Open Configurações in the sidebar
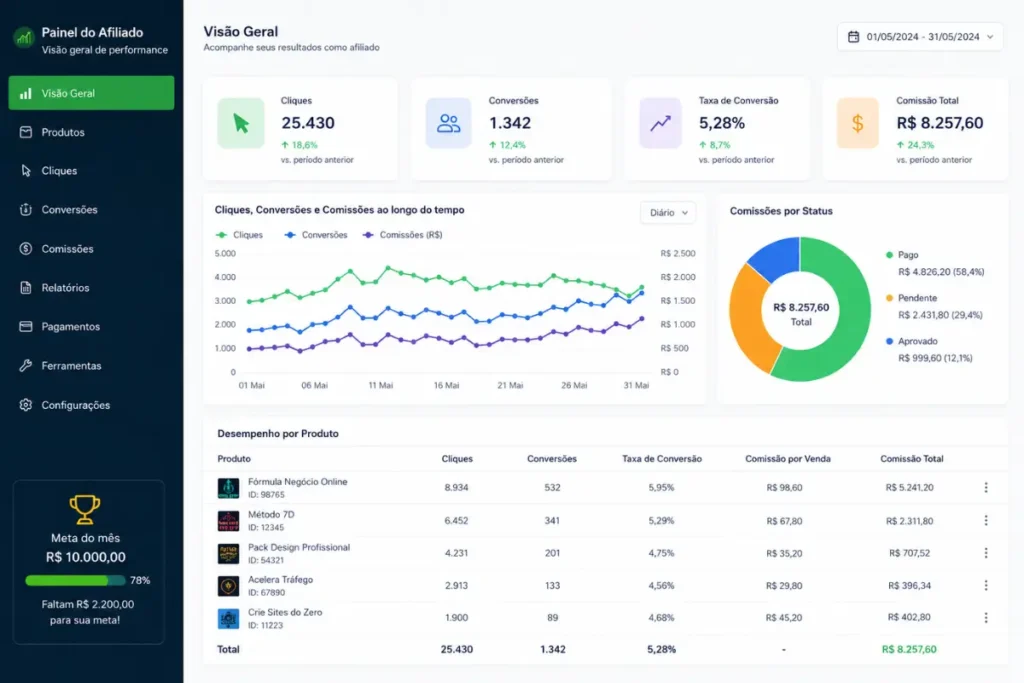Image resolution: width=1024 pixels, height=683 pixels. point(91,405)
